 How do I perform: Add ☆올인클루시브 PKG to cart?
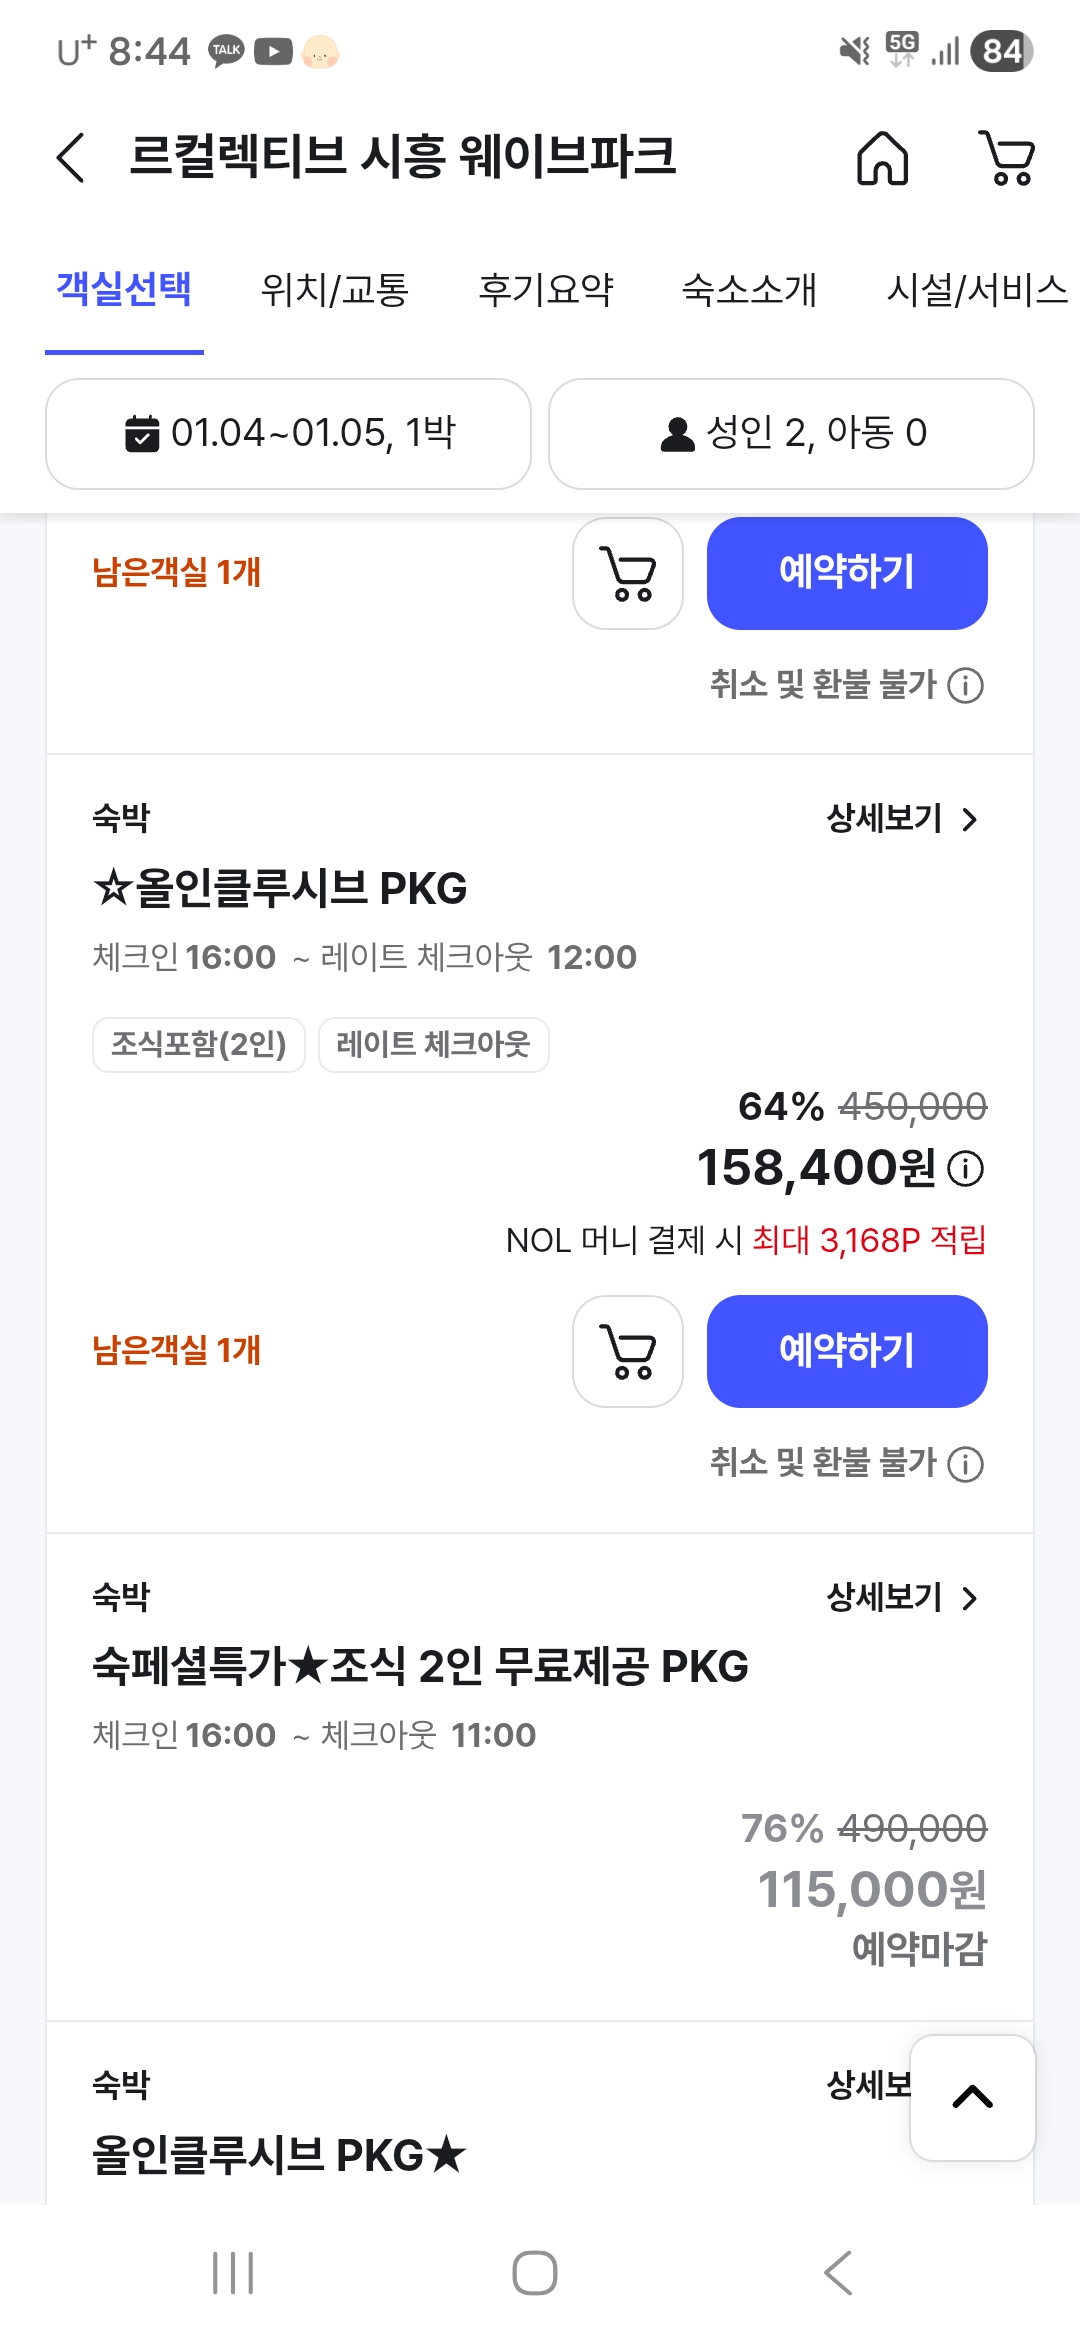click(628, 1351)
